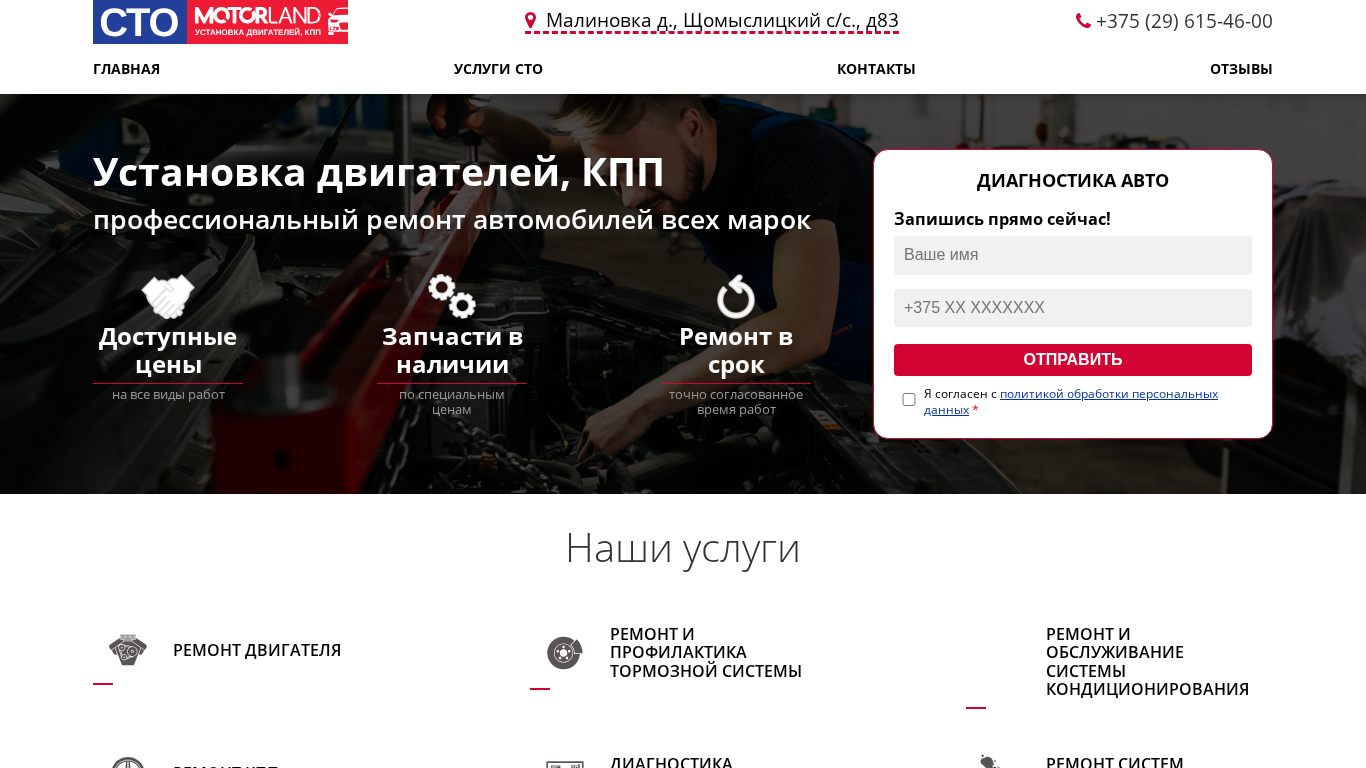1366x768 pixels.
Task: Go to the КОНТАКТЫ page
Action: 876,69
